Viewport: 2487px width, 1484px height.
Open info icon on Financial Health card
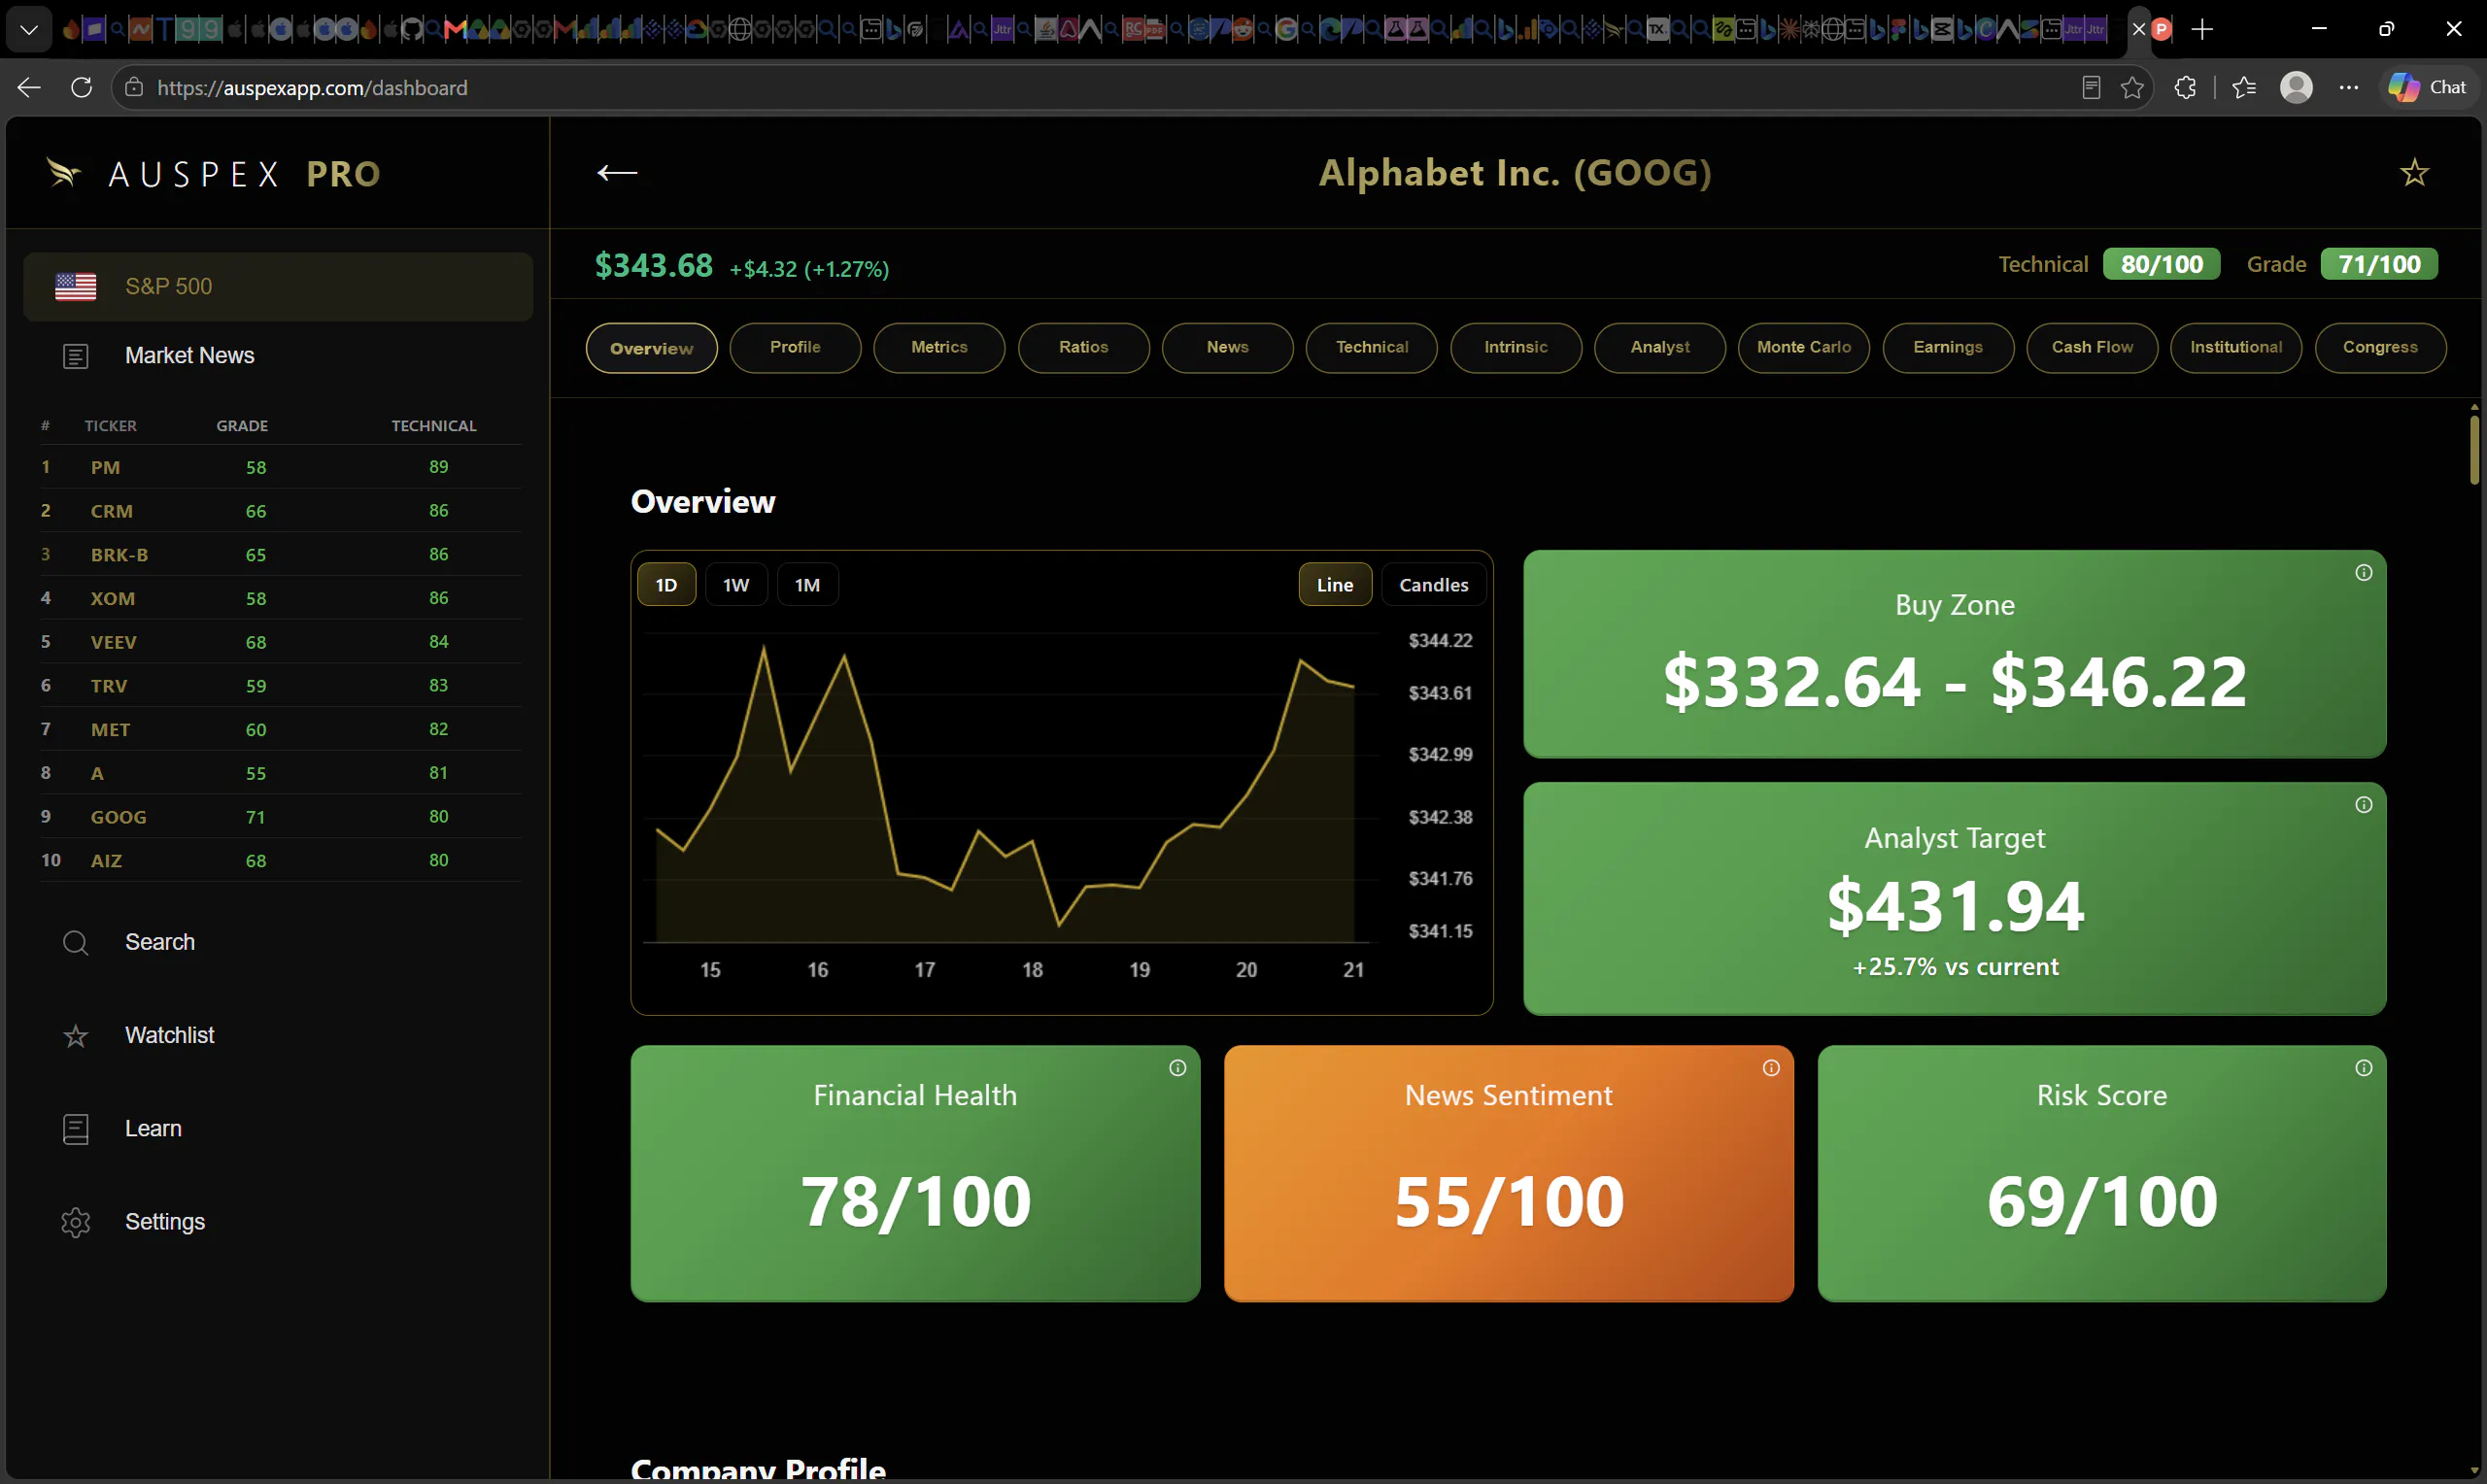click(1178, 1068)
